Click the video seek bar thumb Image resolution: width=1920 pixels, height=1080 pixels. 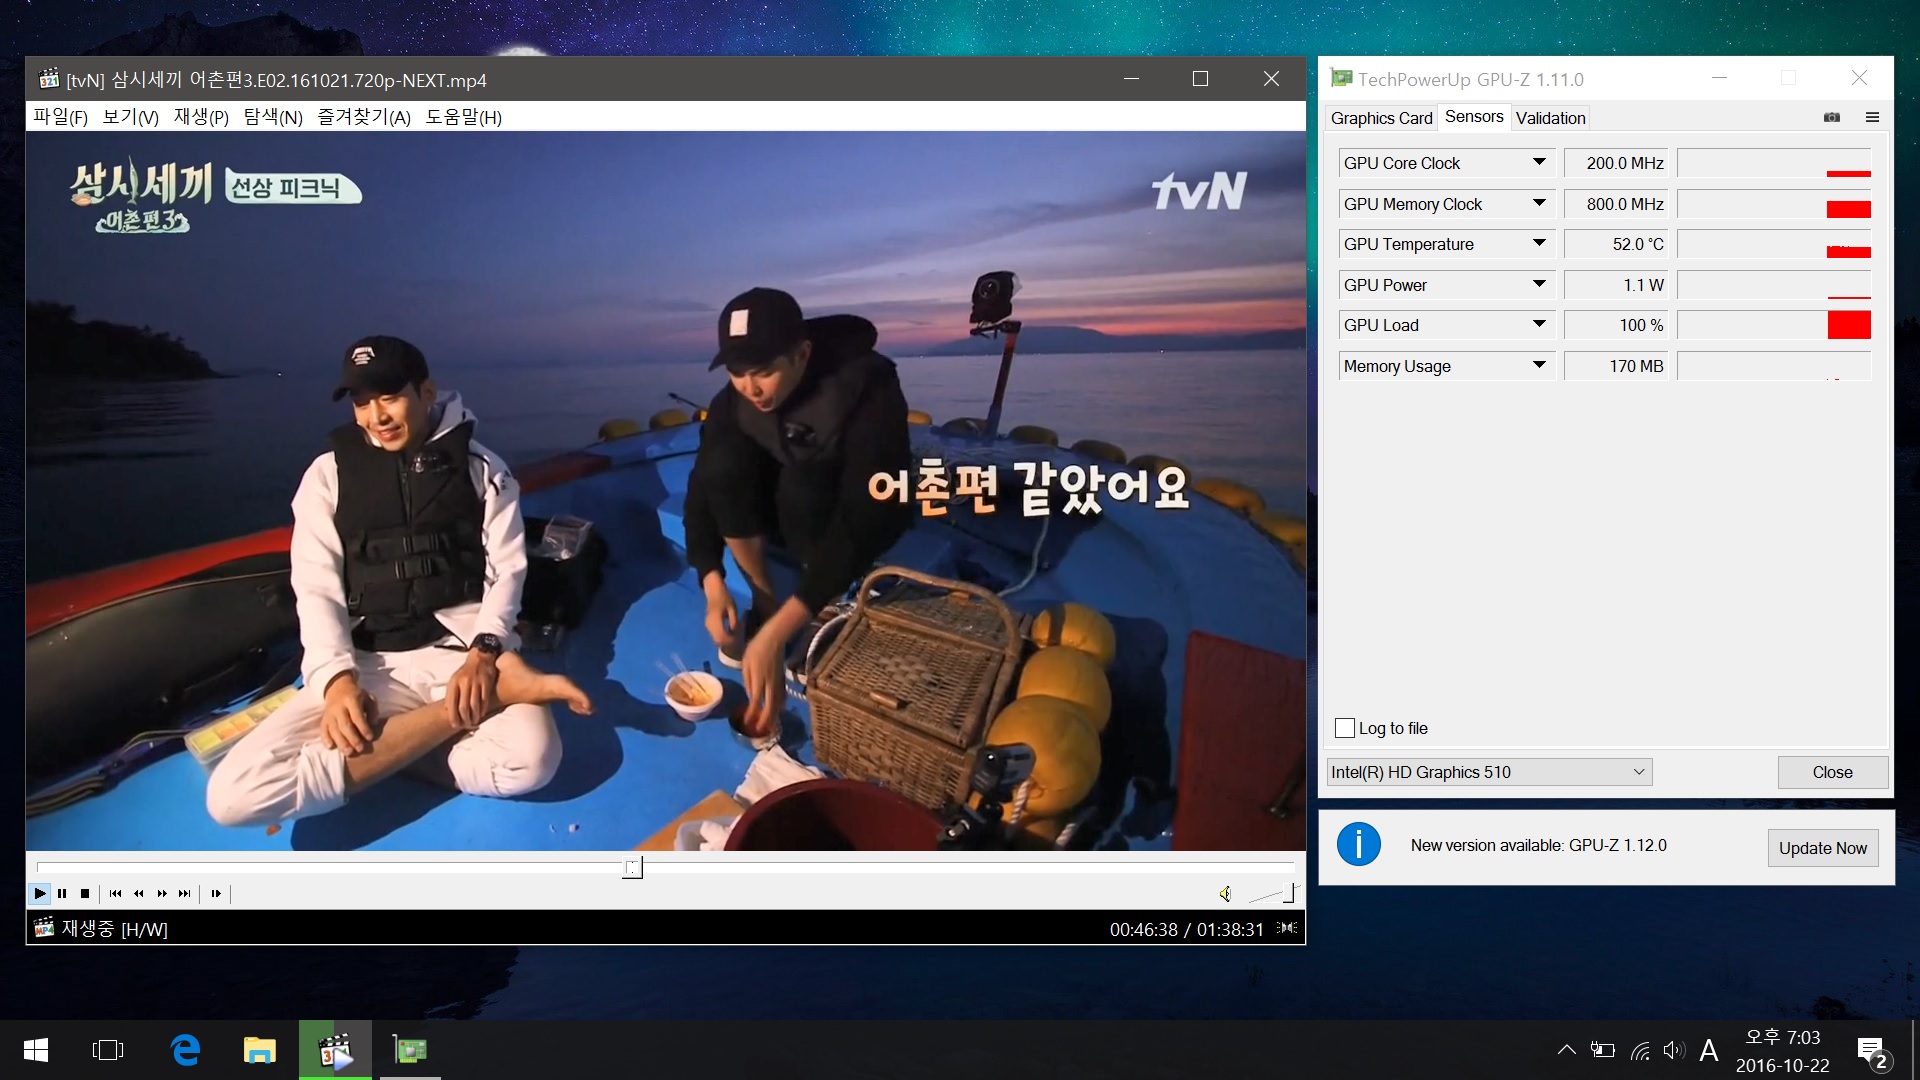pos(632,867)
